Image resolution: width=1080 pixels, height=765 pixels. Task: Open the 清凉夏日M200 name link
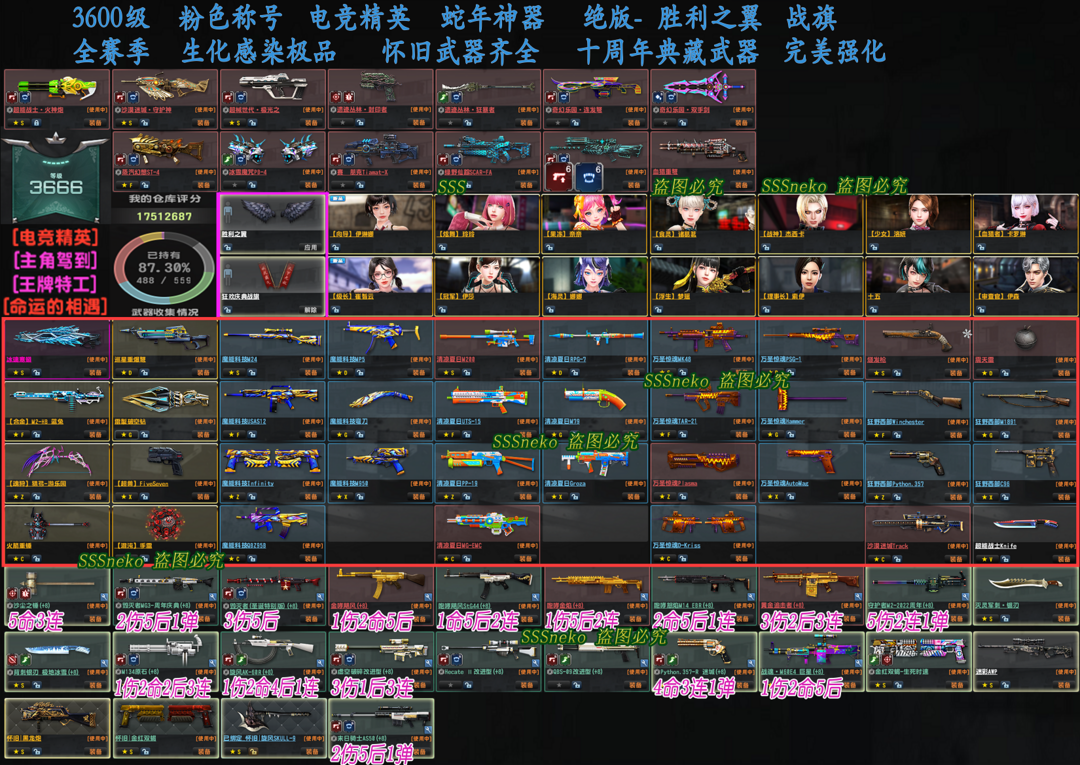point(456,359)
